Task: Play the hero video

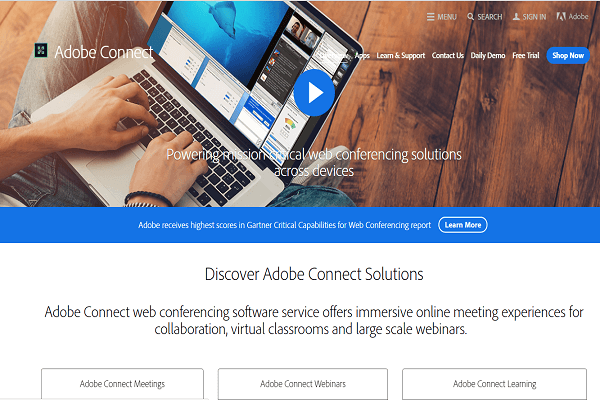Action: point(314,93)
